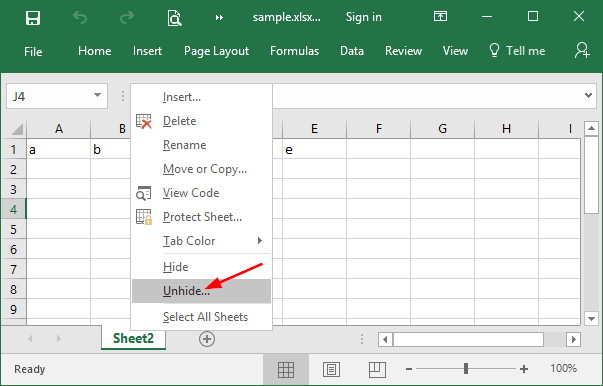Open the View ribbon tab
This screenshot has width=603, height=386.
point(455,51)
